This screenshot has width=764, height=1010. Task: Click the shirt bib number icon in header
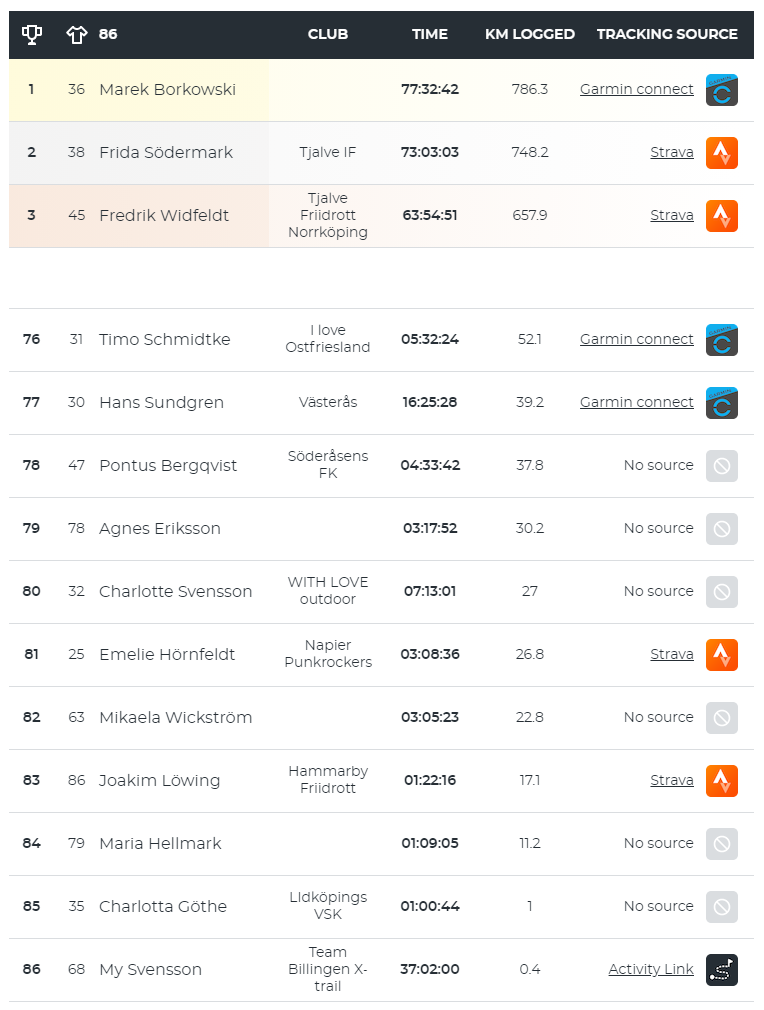(77, 34)
